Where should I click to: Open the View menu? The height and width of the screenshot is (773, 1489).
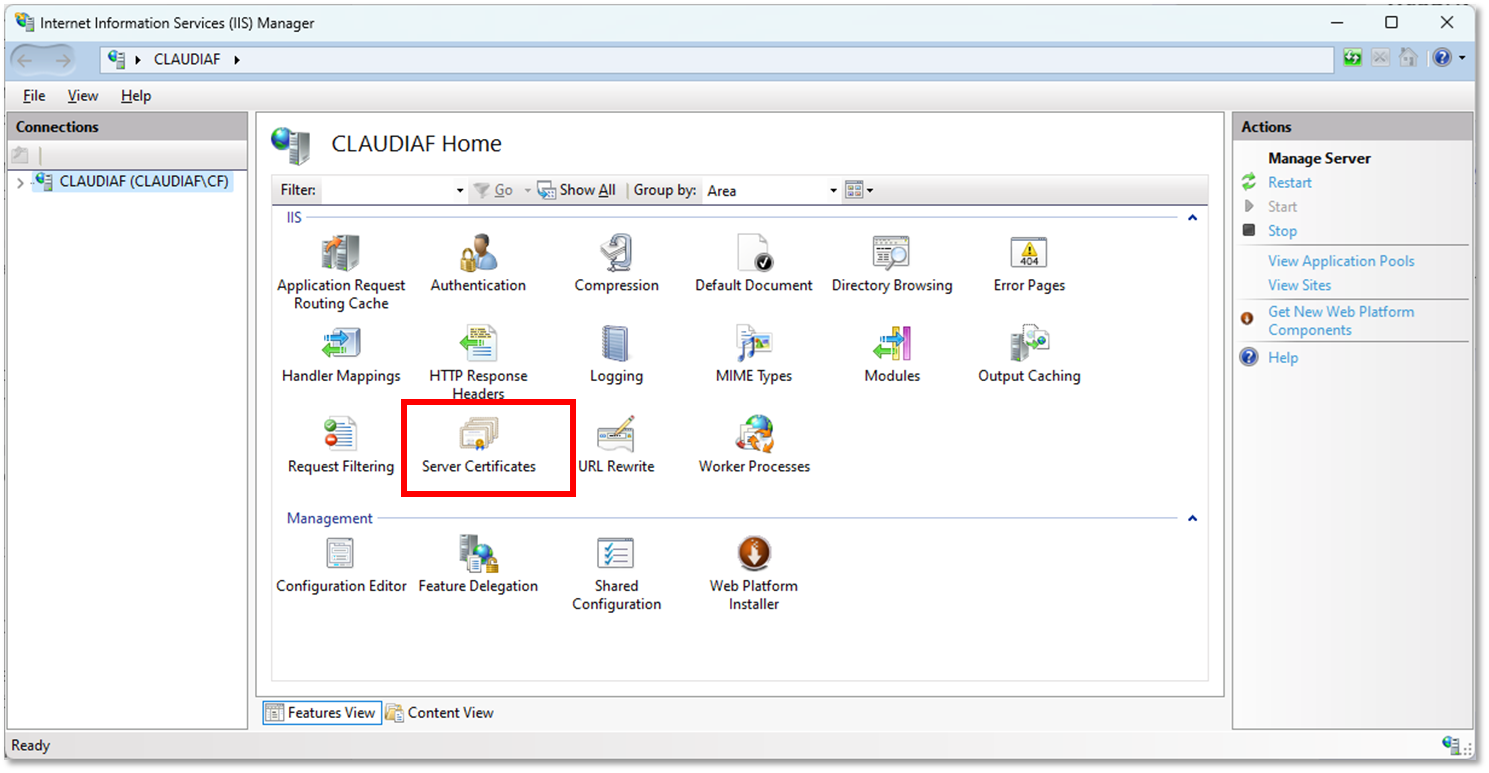coord(83,96)
